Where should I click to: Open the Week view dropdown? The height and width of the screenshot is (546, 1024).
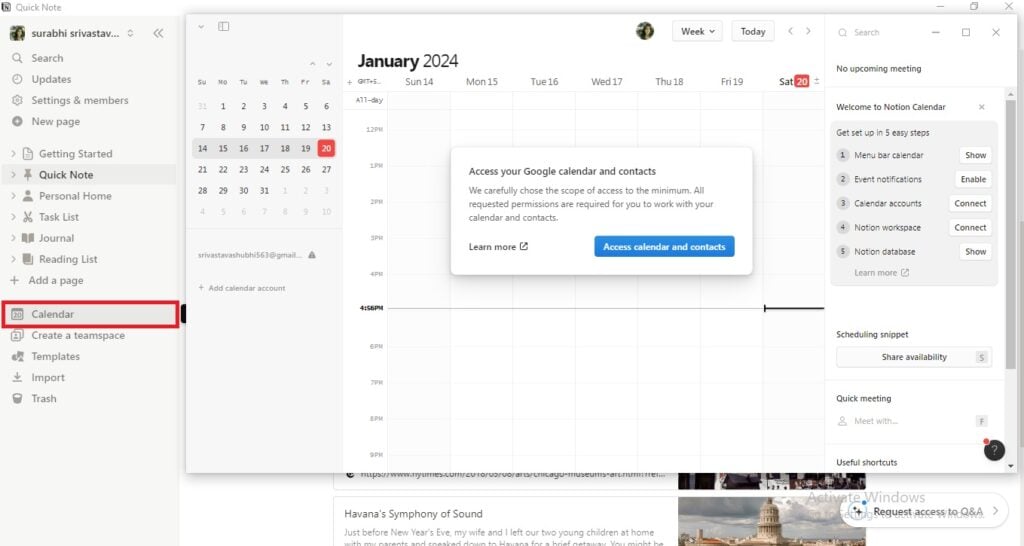(697, 31)
